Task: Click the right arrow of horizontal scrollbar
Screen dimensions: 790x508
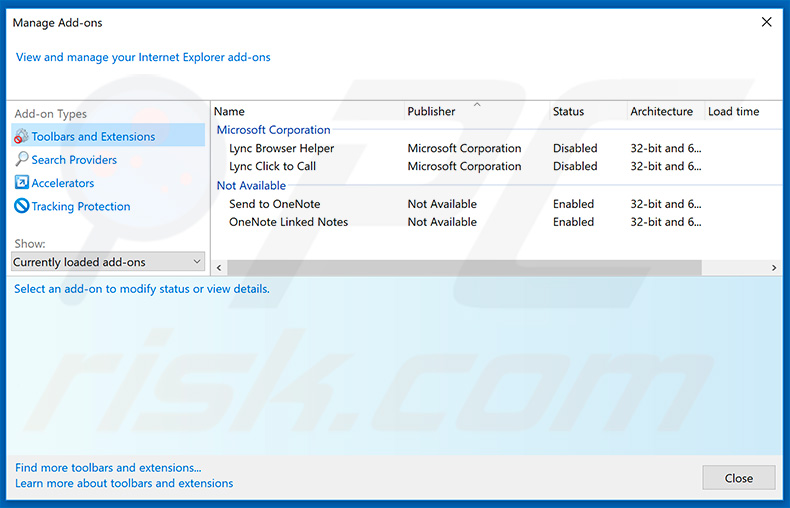Action: (x=774, y=268)
